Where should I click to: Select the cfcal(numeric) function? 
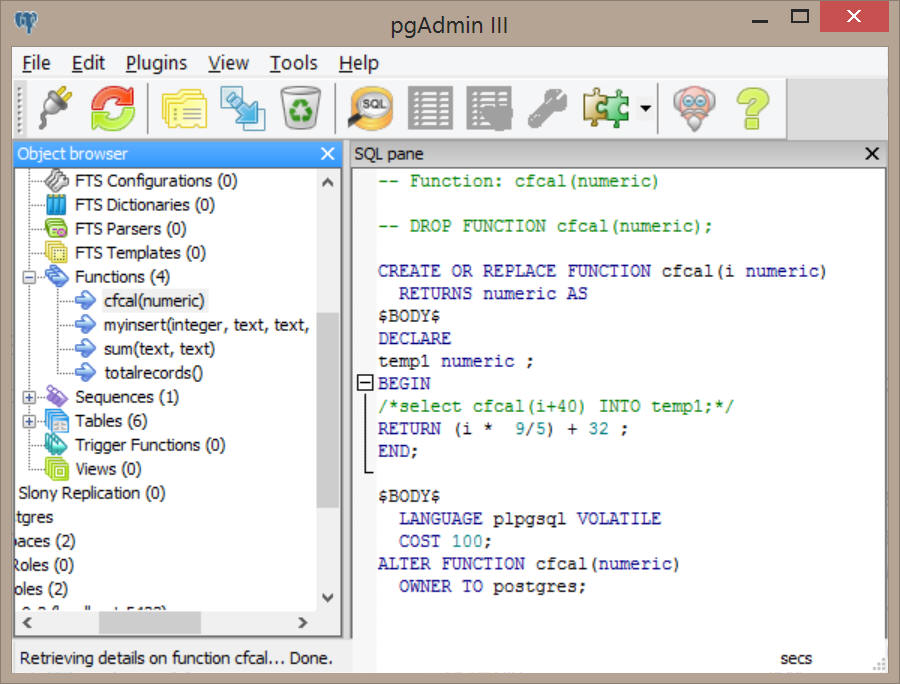[x=154, y=301]
